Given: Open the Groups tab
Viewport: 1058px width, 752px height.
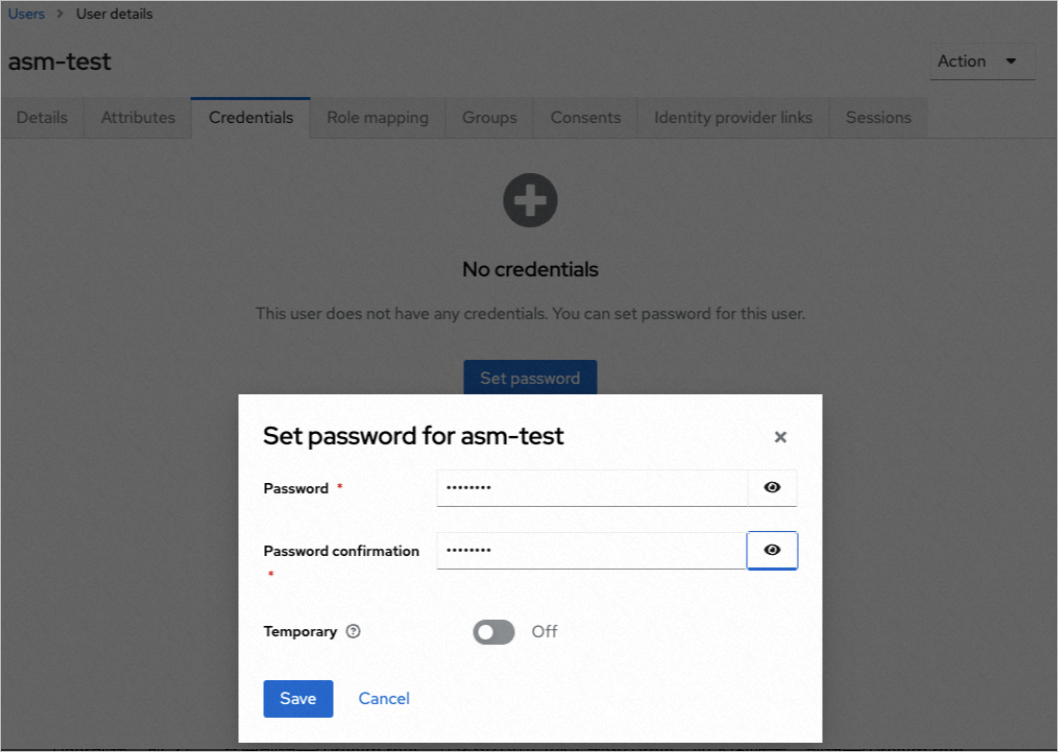Looking at the screenshot, I should point(489,117).
